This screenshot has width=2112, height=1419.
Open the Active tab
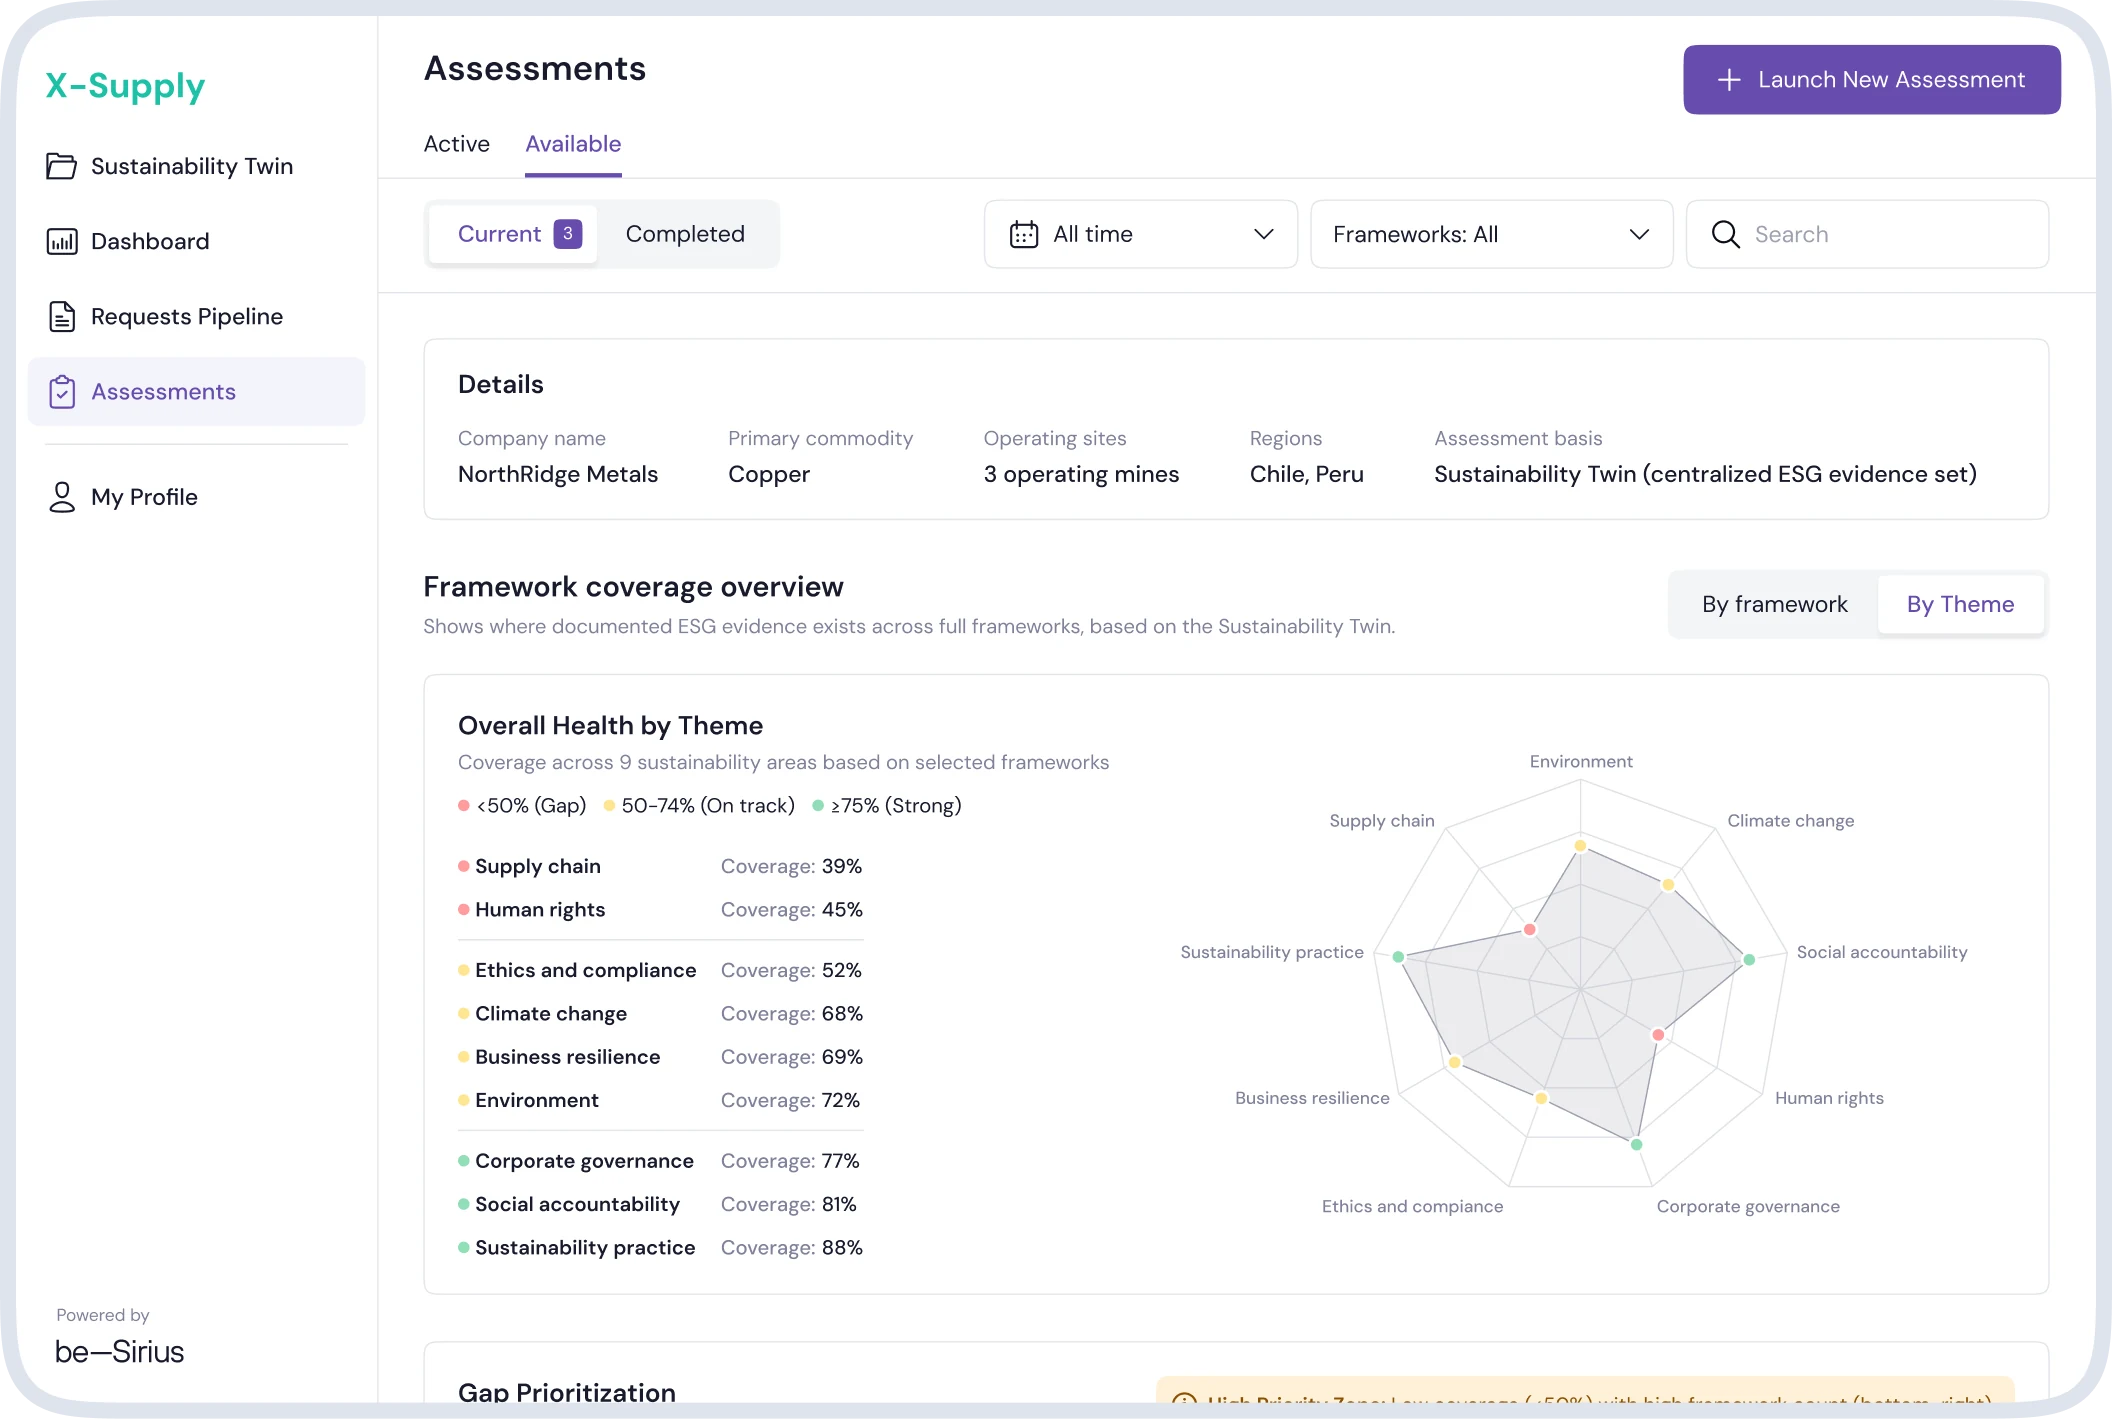click(457, 144)
